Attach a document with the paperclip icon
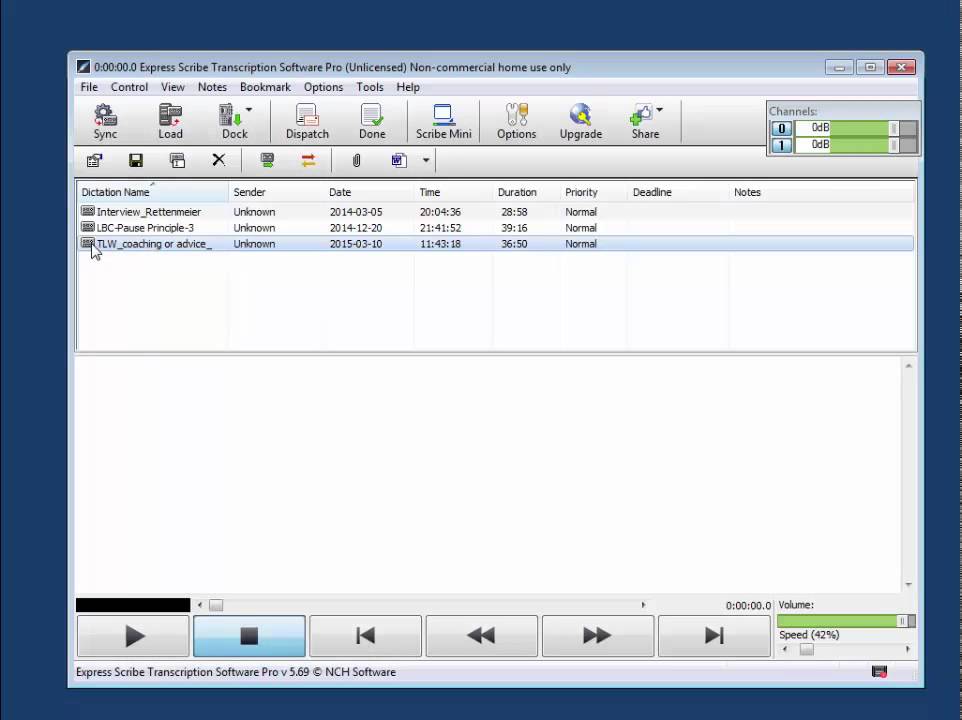Image resolution: width=962 pixels, height=720 pixels. [356, 160]
